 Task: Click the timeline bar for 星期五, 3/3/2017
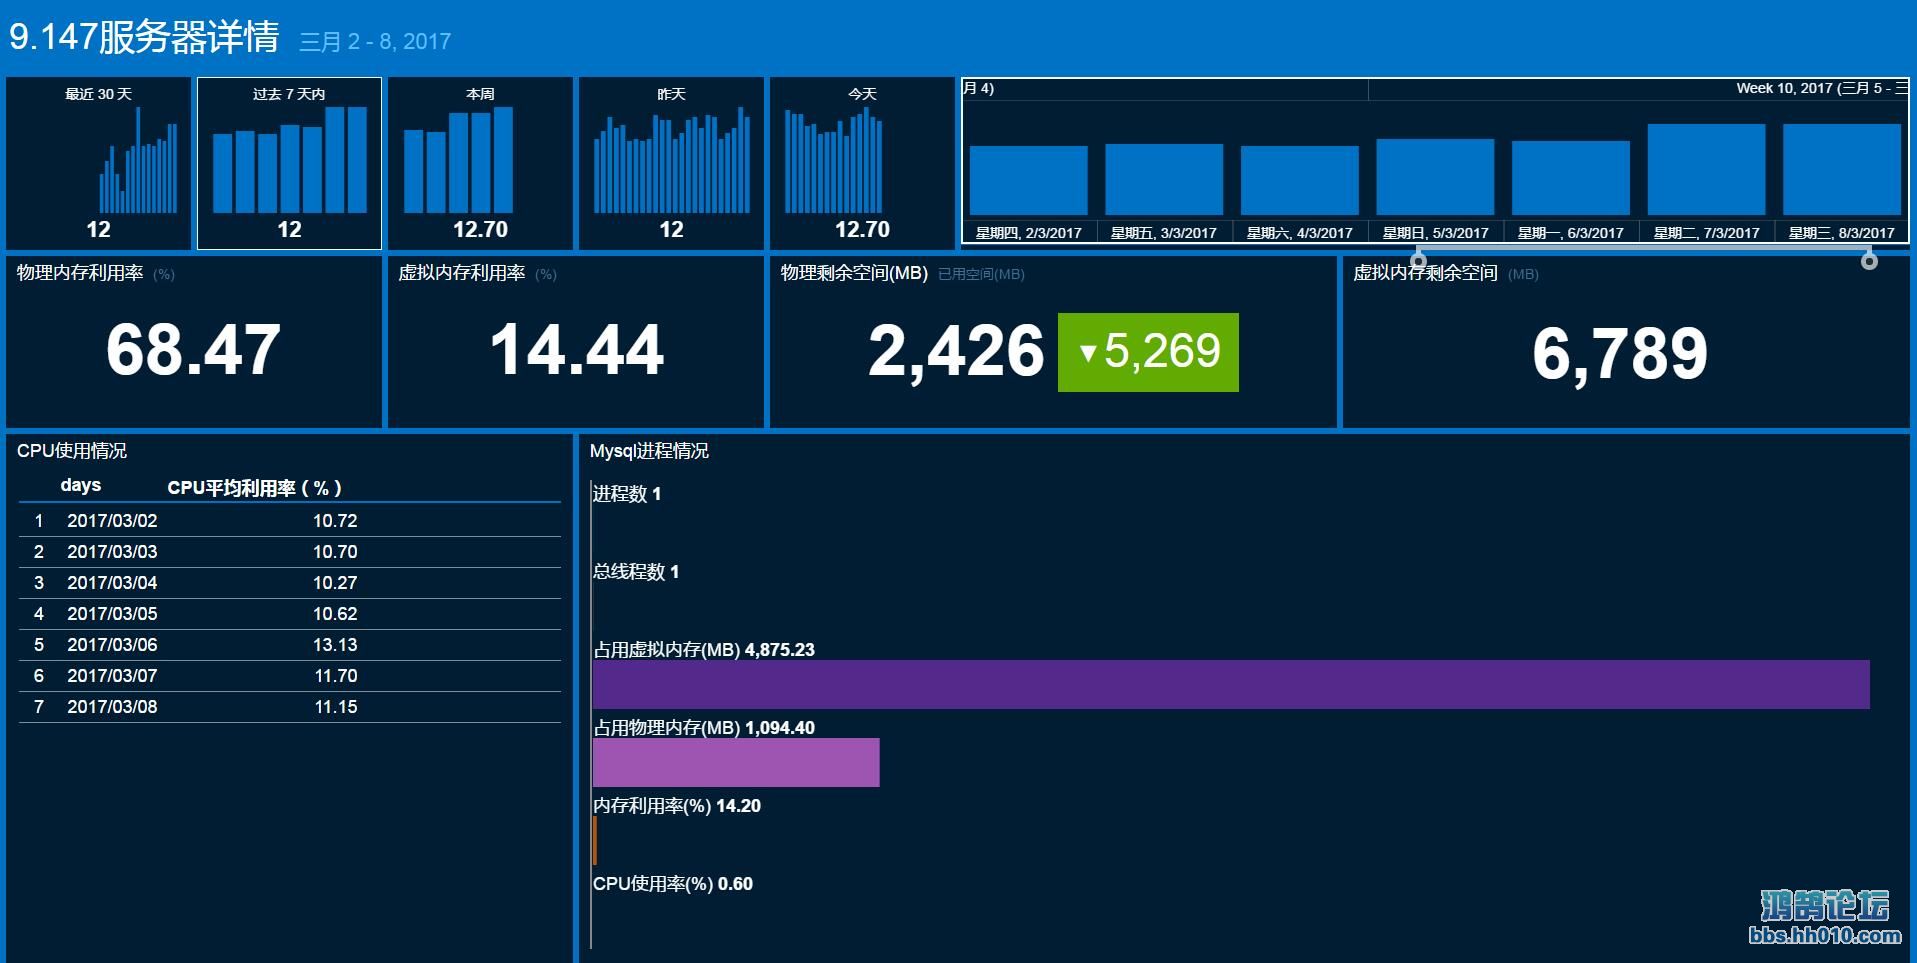(x=1164, y=179)
